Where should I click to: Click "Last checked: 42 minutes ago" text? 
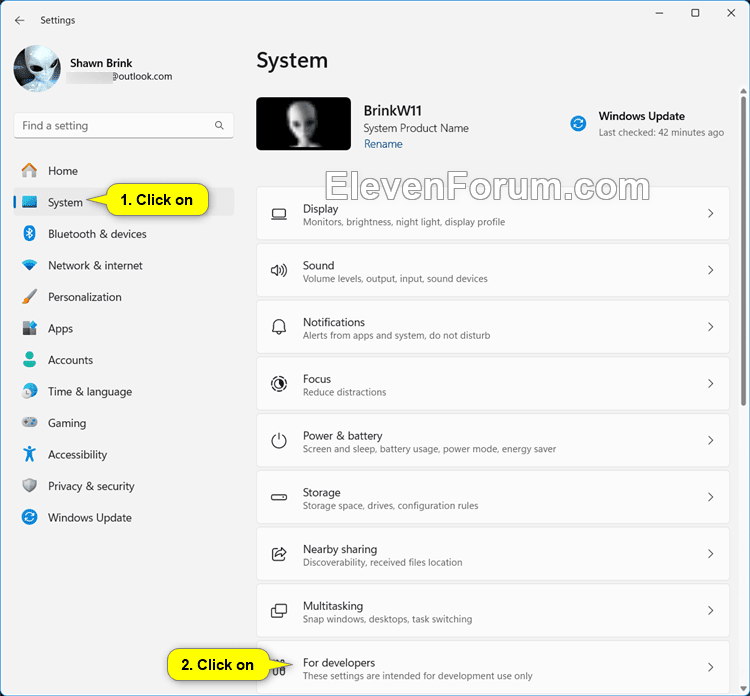click(x=661, y=133)
